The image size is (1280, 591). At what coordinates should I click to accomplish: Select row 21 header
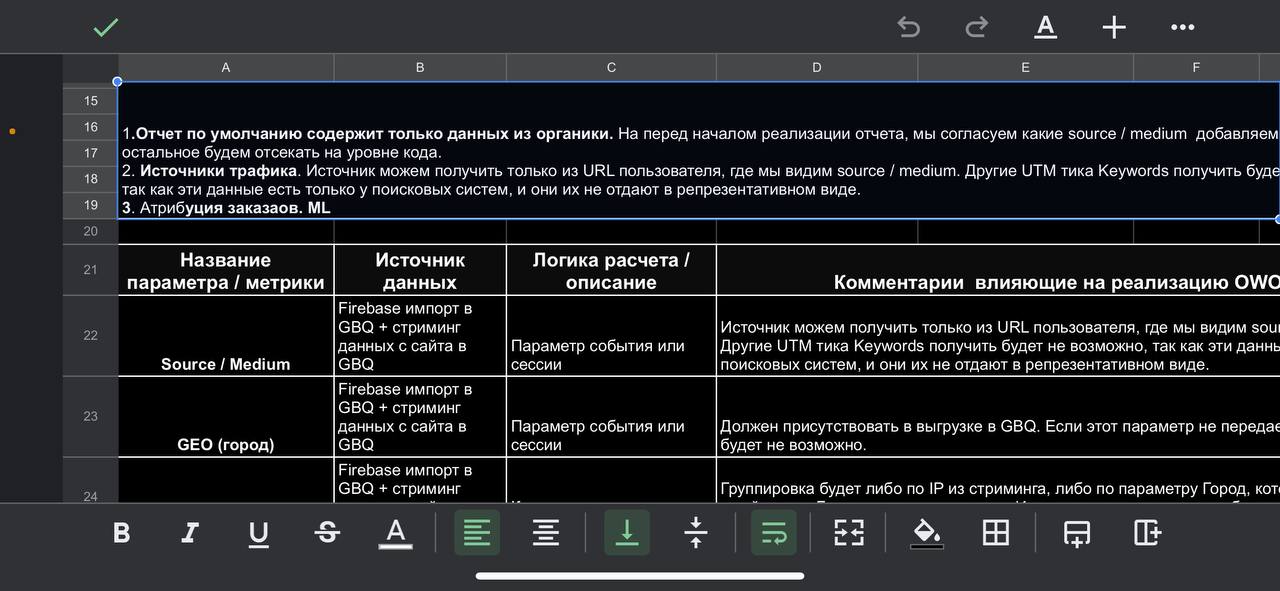point(90,270)
